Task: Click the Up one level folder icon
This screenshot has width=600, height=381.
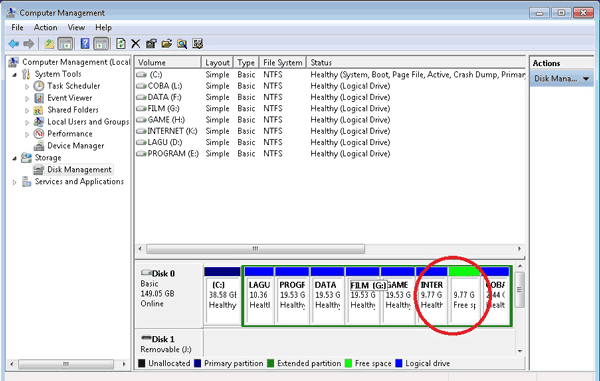Action: coord(49,44)
